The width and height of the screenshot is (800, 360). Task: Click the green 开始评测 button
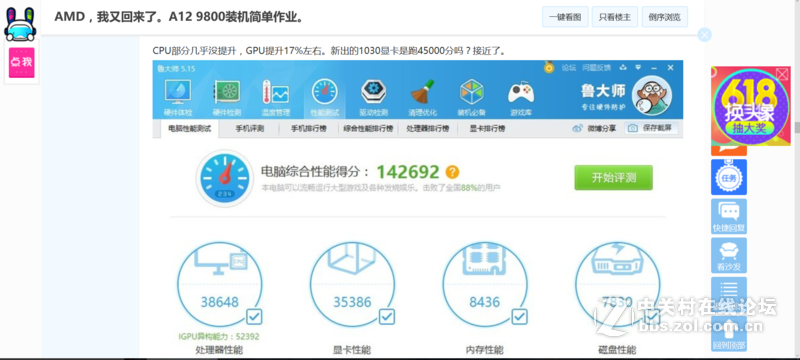pyautogui.click(x=613, y=177)
